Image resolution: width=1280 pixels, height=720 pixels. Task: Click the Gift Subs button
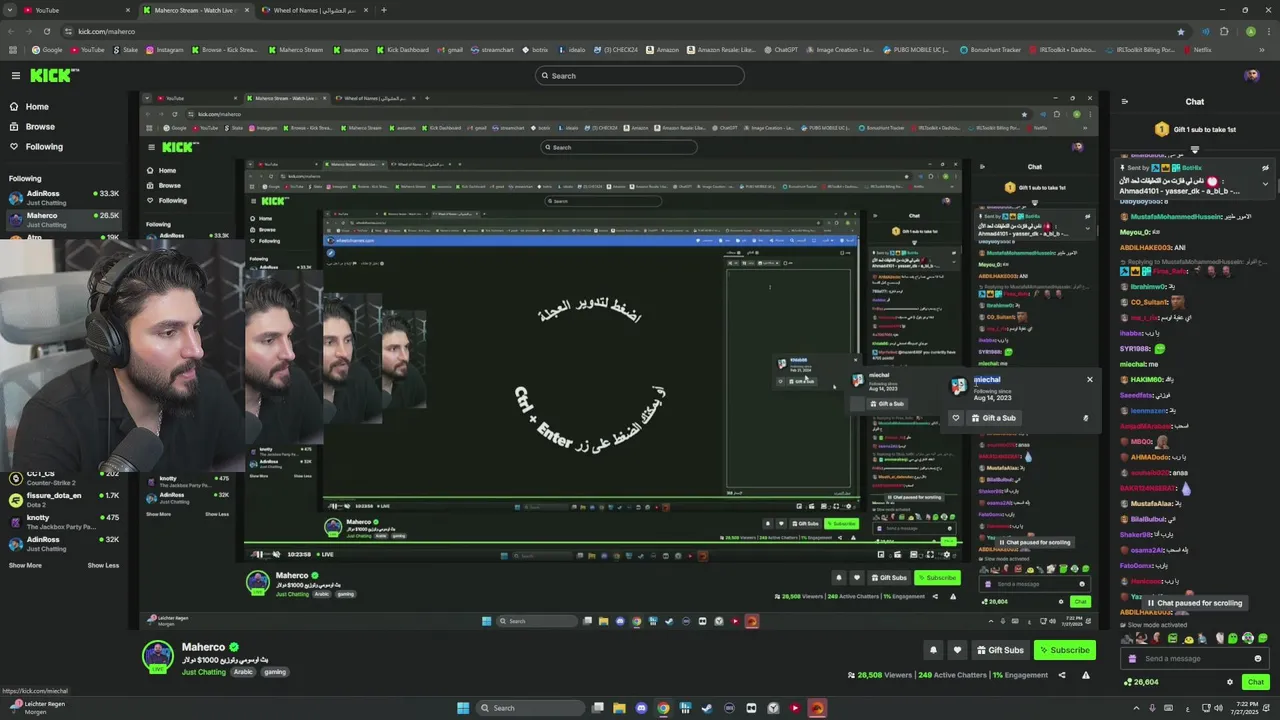pos(999,650)
